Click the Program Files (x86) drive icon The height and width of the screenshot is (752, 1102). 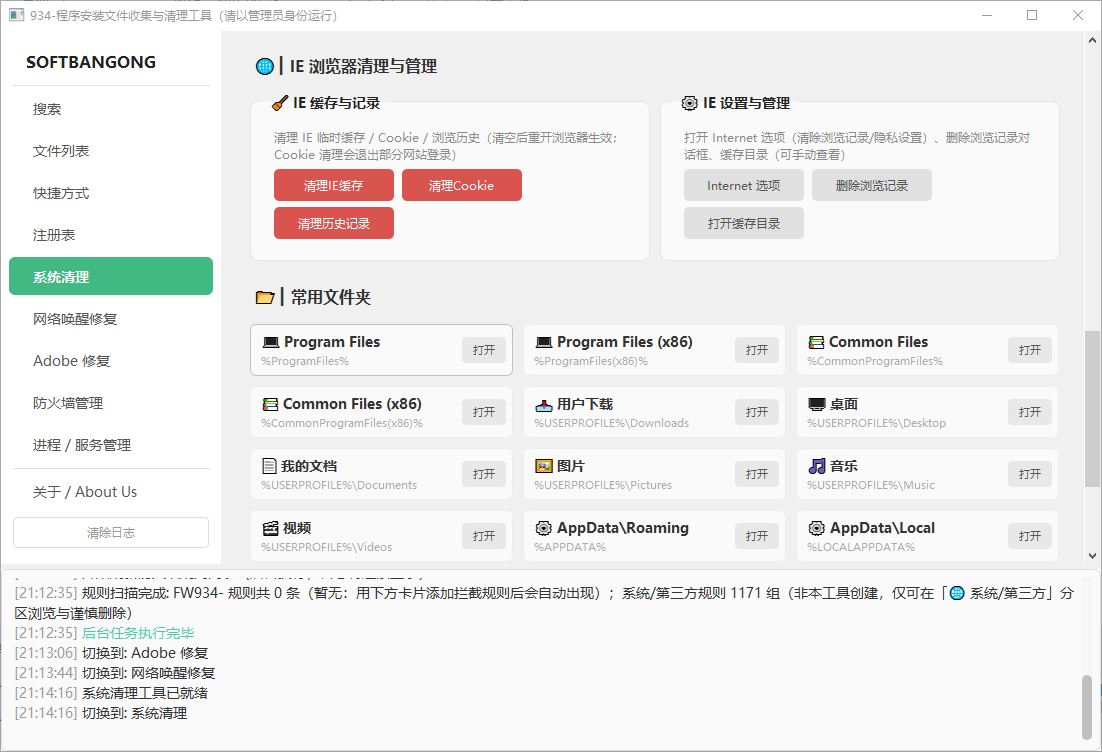[x=544, y=342]
